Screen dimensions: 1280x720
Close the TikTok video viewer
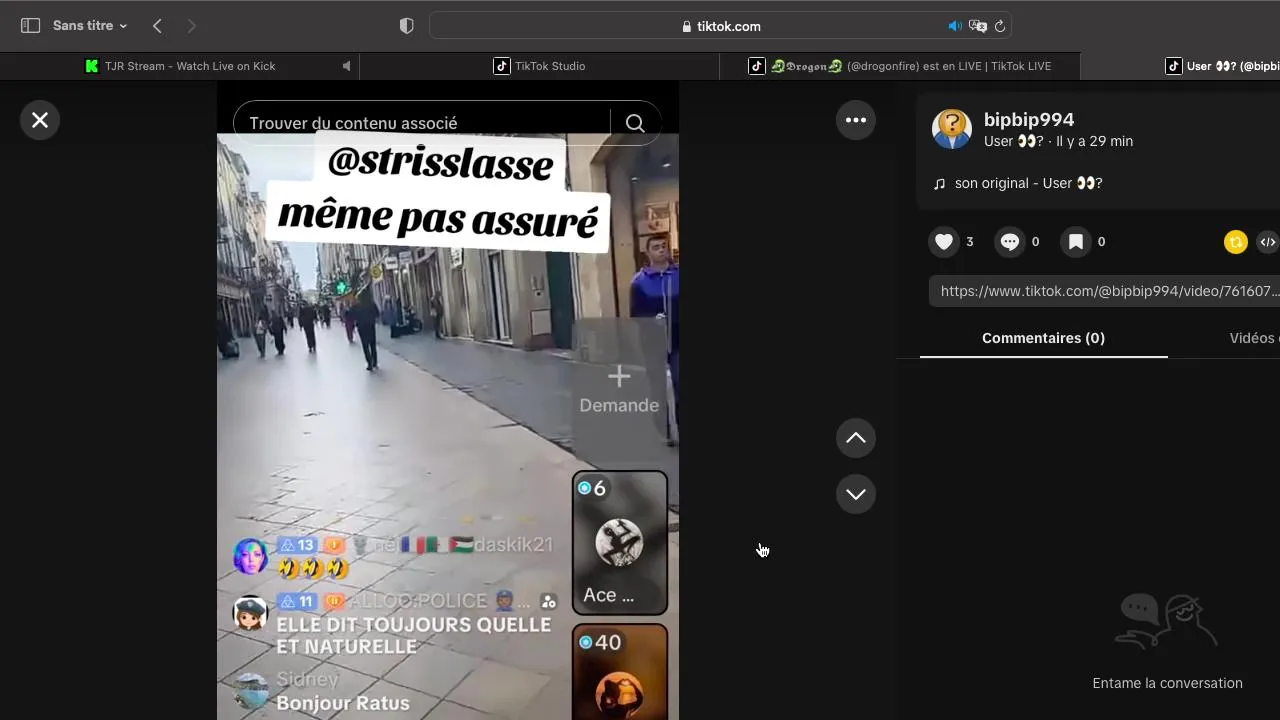point(40,120)
